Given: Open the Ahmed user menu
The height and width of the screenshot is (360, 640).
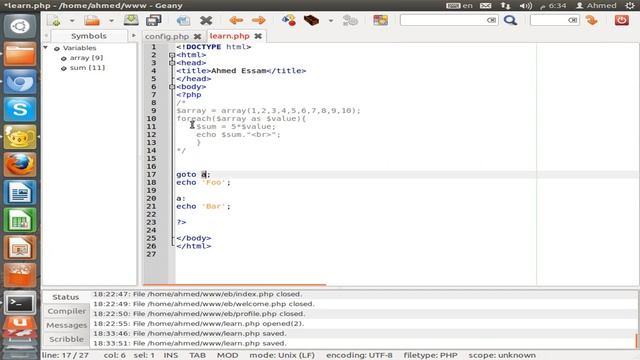Looking at the screenshot, I should 596,6.
